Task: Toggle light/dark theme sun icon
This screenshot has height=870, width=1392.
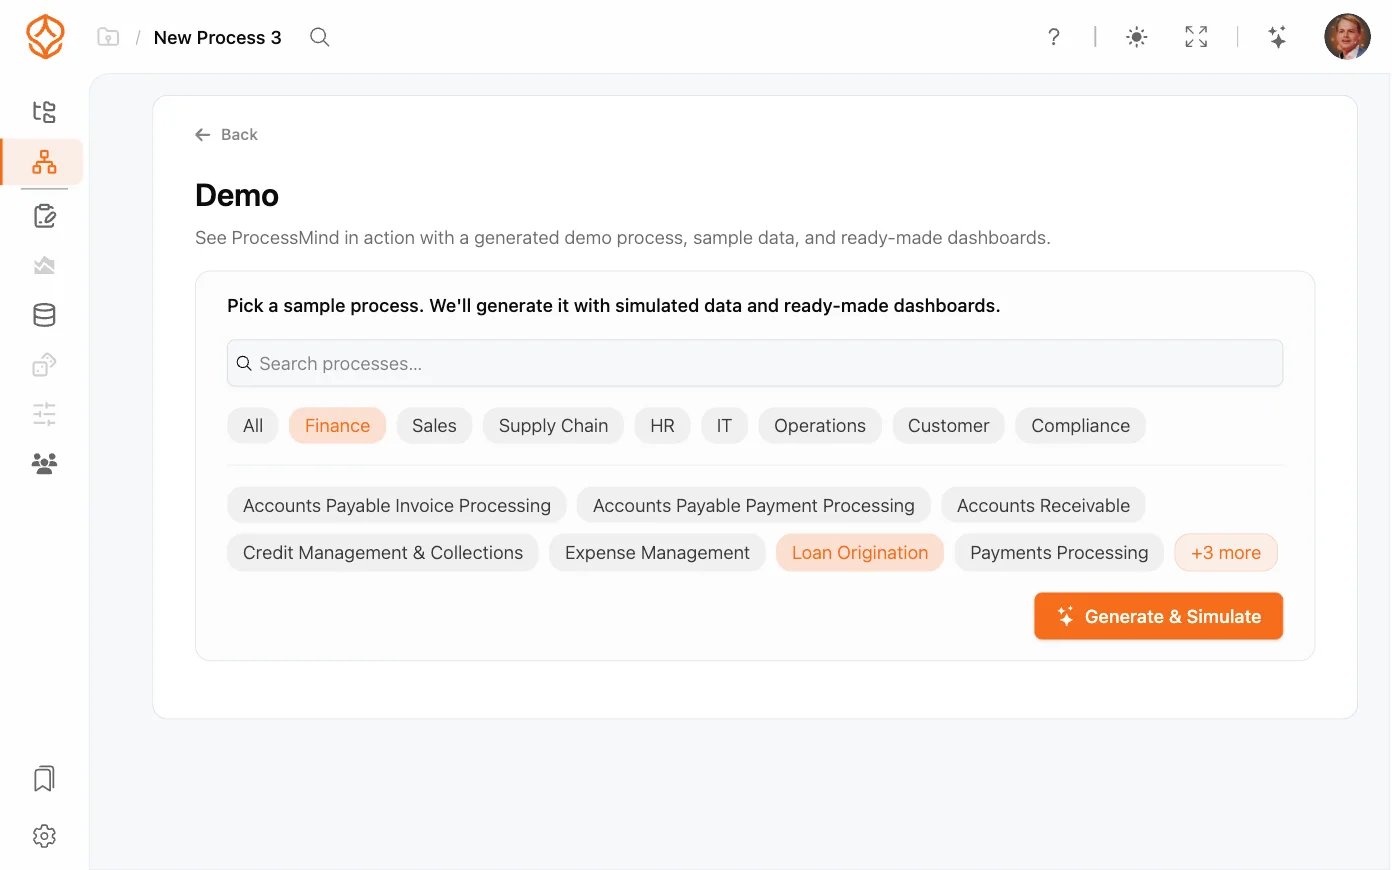Action: 1137,37
